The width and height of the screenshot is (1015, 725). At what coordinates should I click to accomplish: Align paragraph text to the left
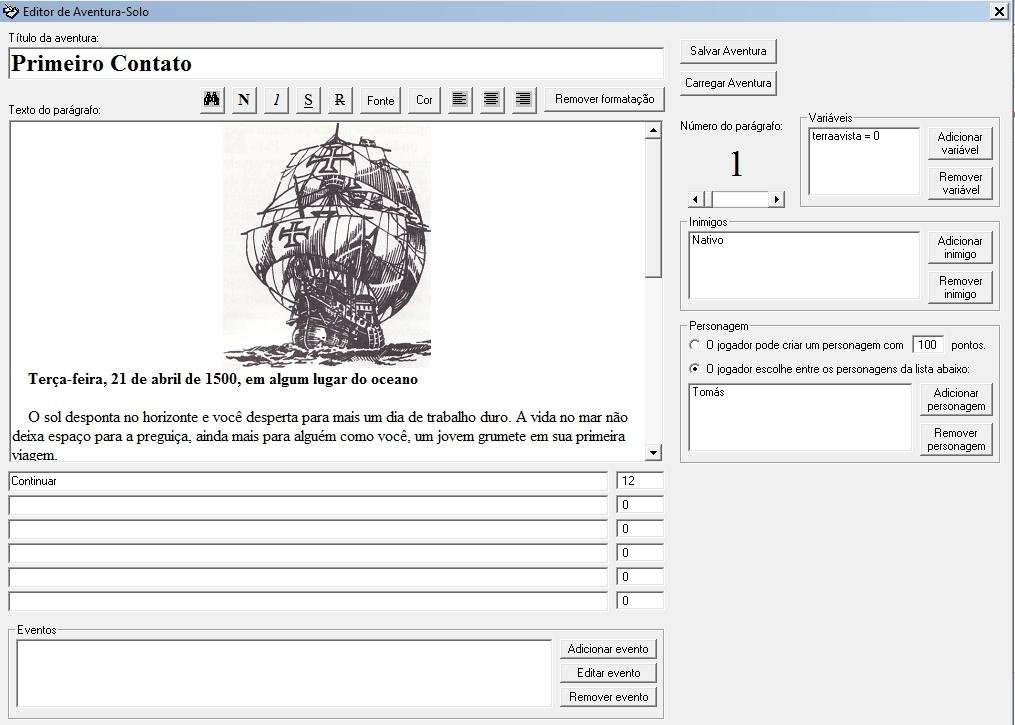point(460,100)
